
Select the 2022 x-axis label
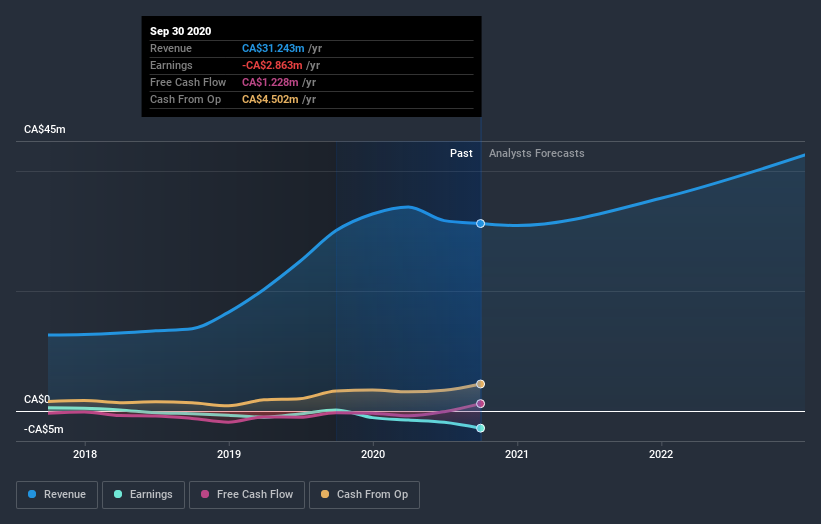[x=661, y=454]
